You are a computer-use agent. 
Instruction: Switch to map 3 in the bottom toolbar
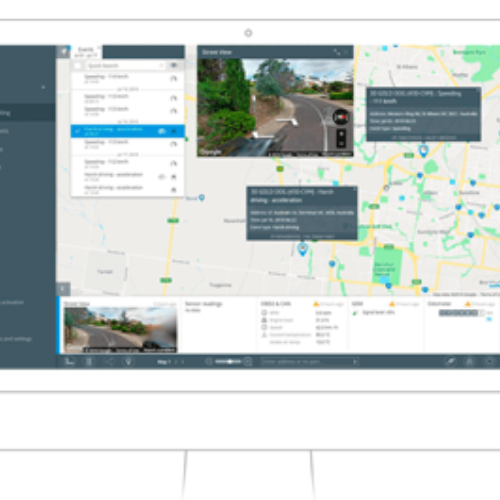point(182,362)
